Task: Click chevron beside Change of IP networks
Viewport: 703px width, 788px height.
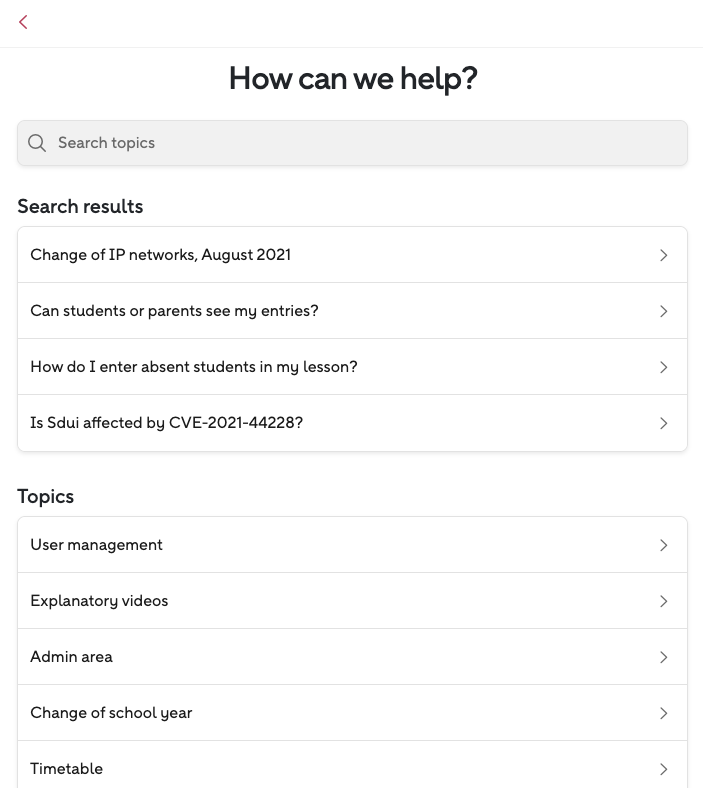Action: pos(664,255)
